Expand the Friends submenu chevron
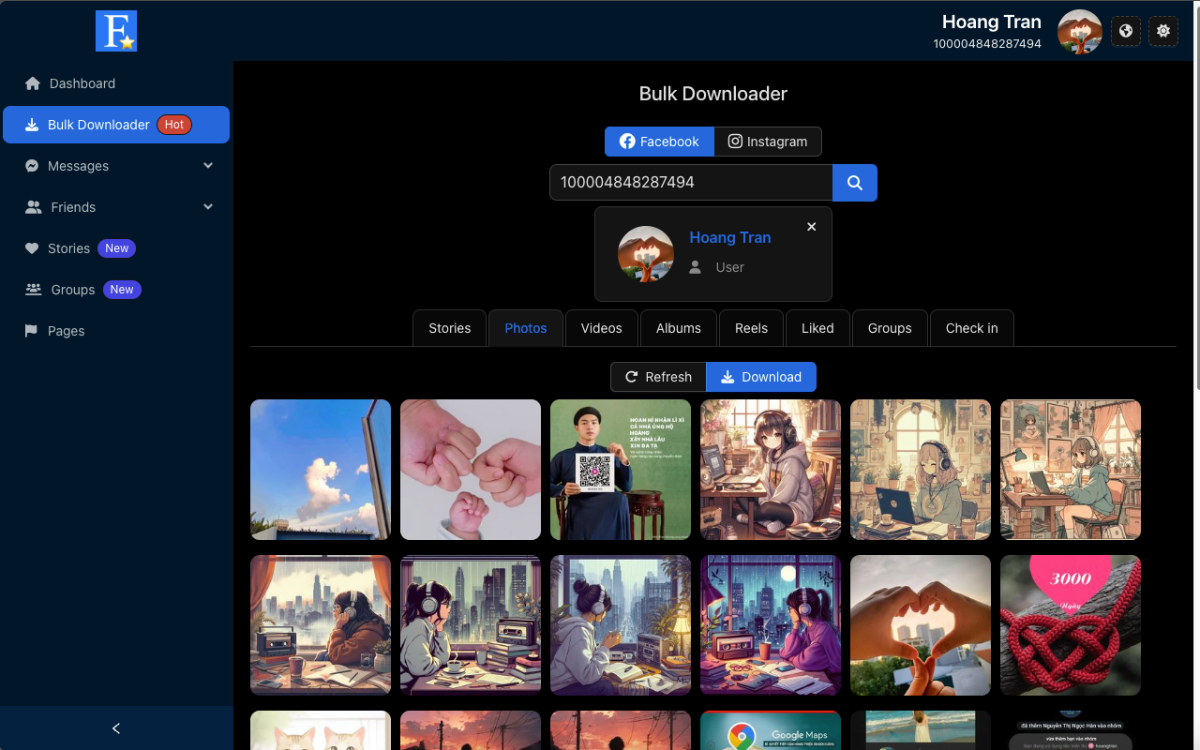The image size is (1200, 750). pyautogui.click(x=208, y=207)
